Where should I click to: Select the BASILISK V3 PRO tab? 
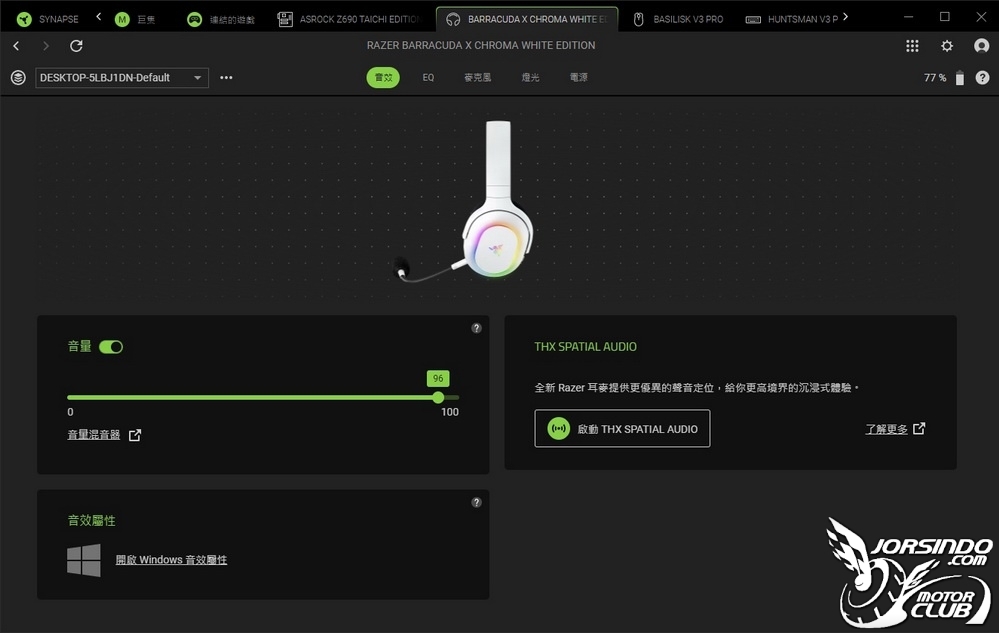coord(678,19)
